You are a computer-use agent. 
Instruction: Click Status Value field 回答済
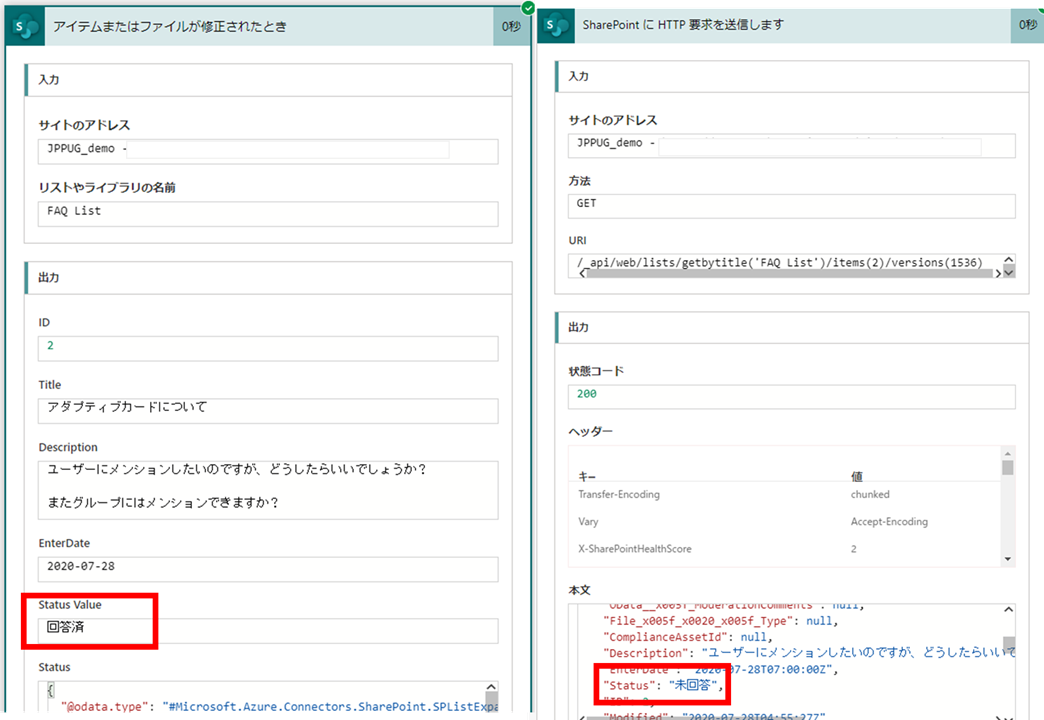(x=268, y=631)
